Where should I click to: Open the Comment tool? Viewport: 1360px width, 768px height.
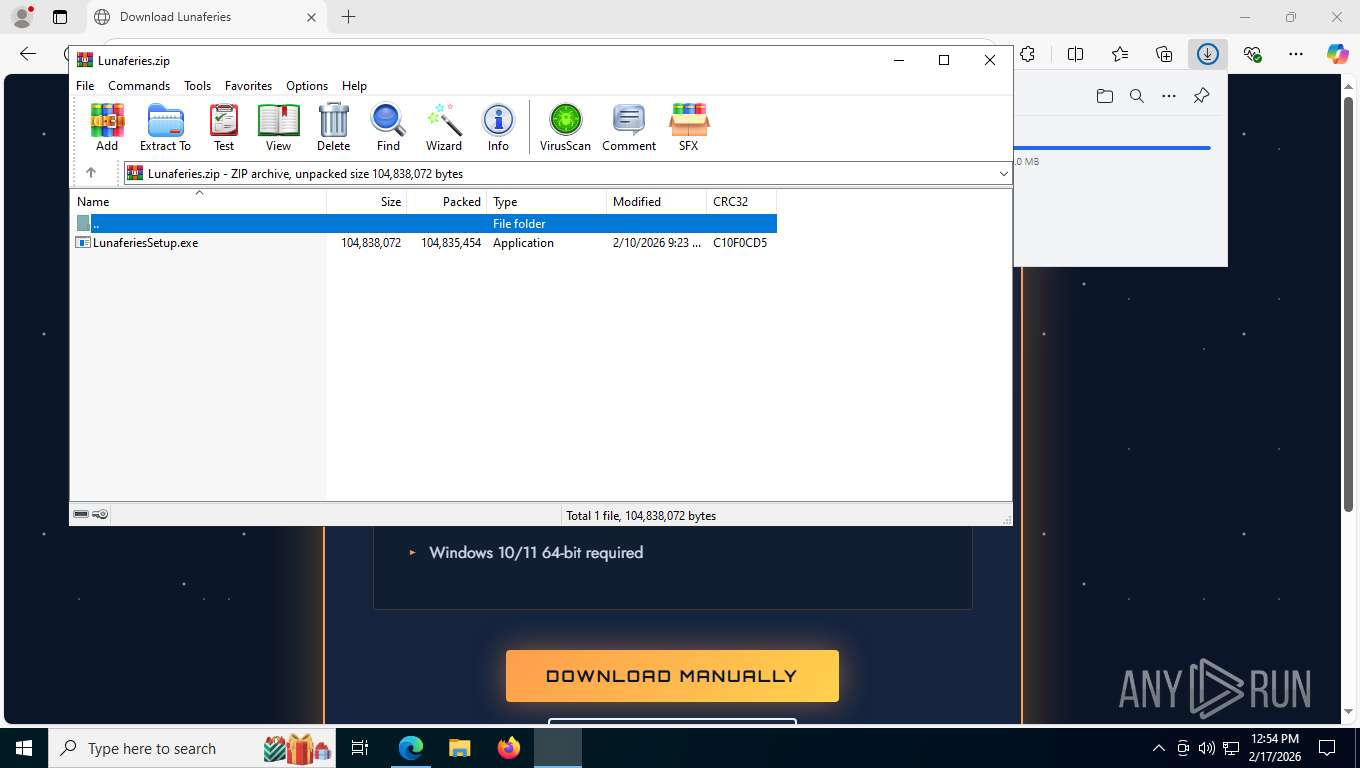pos(629,127)
